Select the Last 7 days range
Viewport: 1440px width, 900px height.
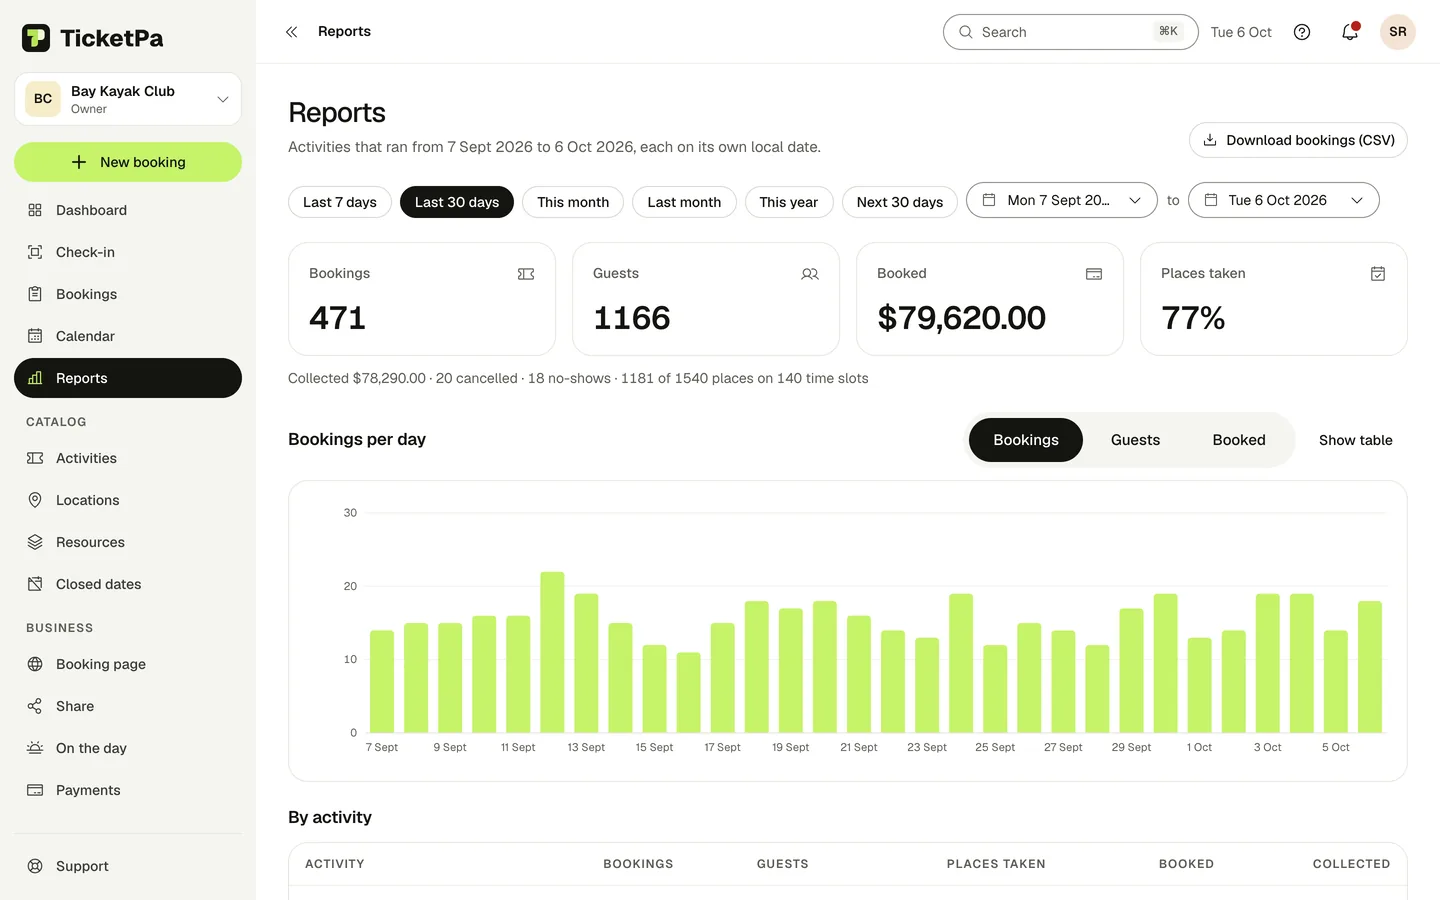coord(340,202)
